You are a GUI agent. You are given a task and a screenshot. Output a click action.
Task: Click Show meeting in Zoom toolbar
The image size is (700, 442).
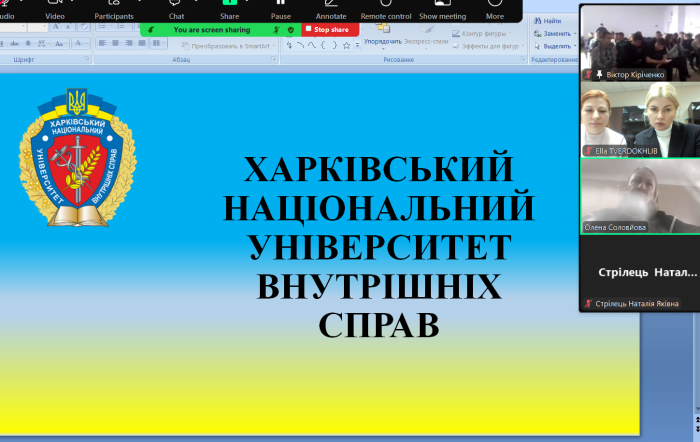click(442, 11)
